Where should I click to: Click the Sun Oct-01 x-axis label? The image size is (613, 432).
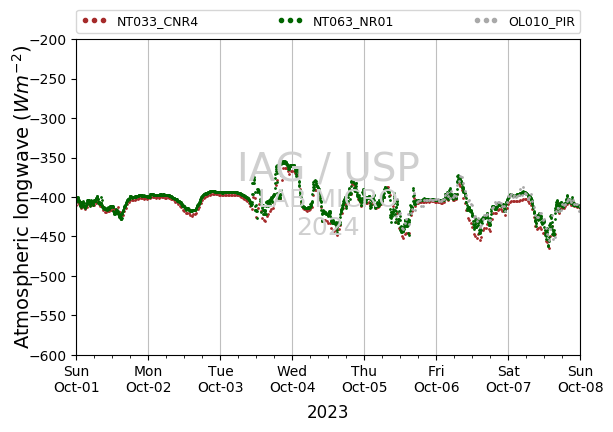point(77,379)
